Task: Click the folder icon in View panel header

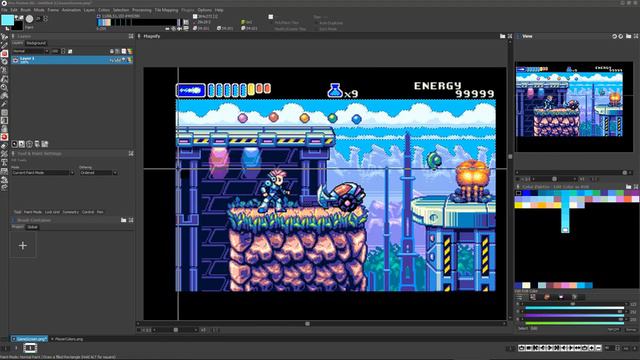Action: [x=629, y=36]
